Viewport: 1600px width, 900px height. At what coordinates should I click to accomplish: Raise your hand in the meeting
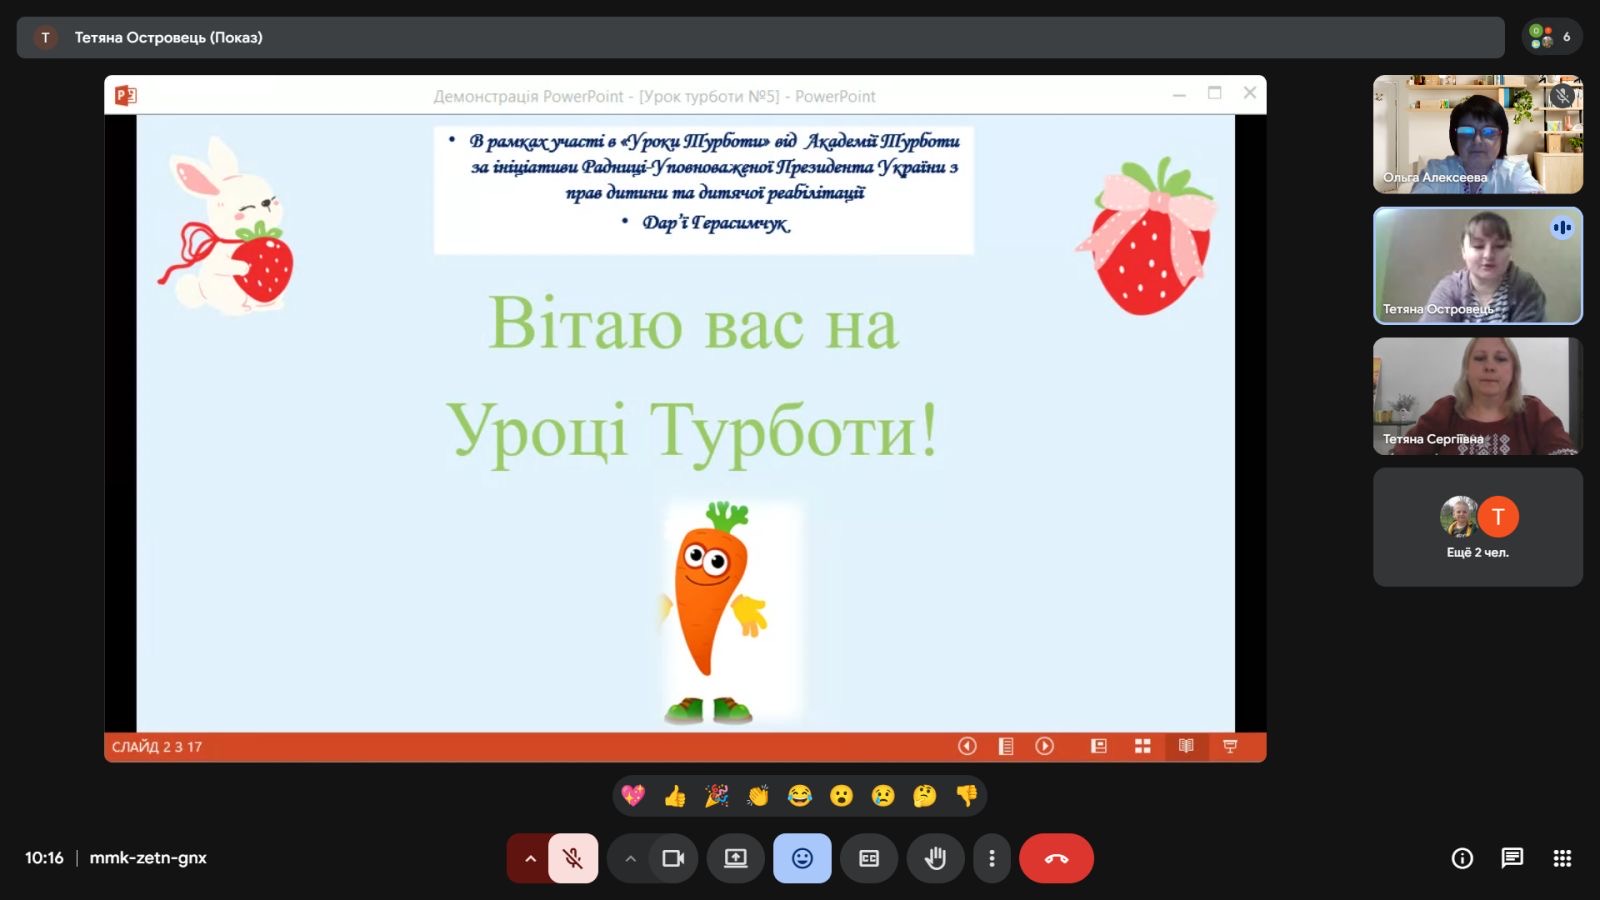935,858
